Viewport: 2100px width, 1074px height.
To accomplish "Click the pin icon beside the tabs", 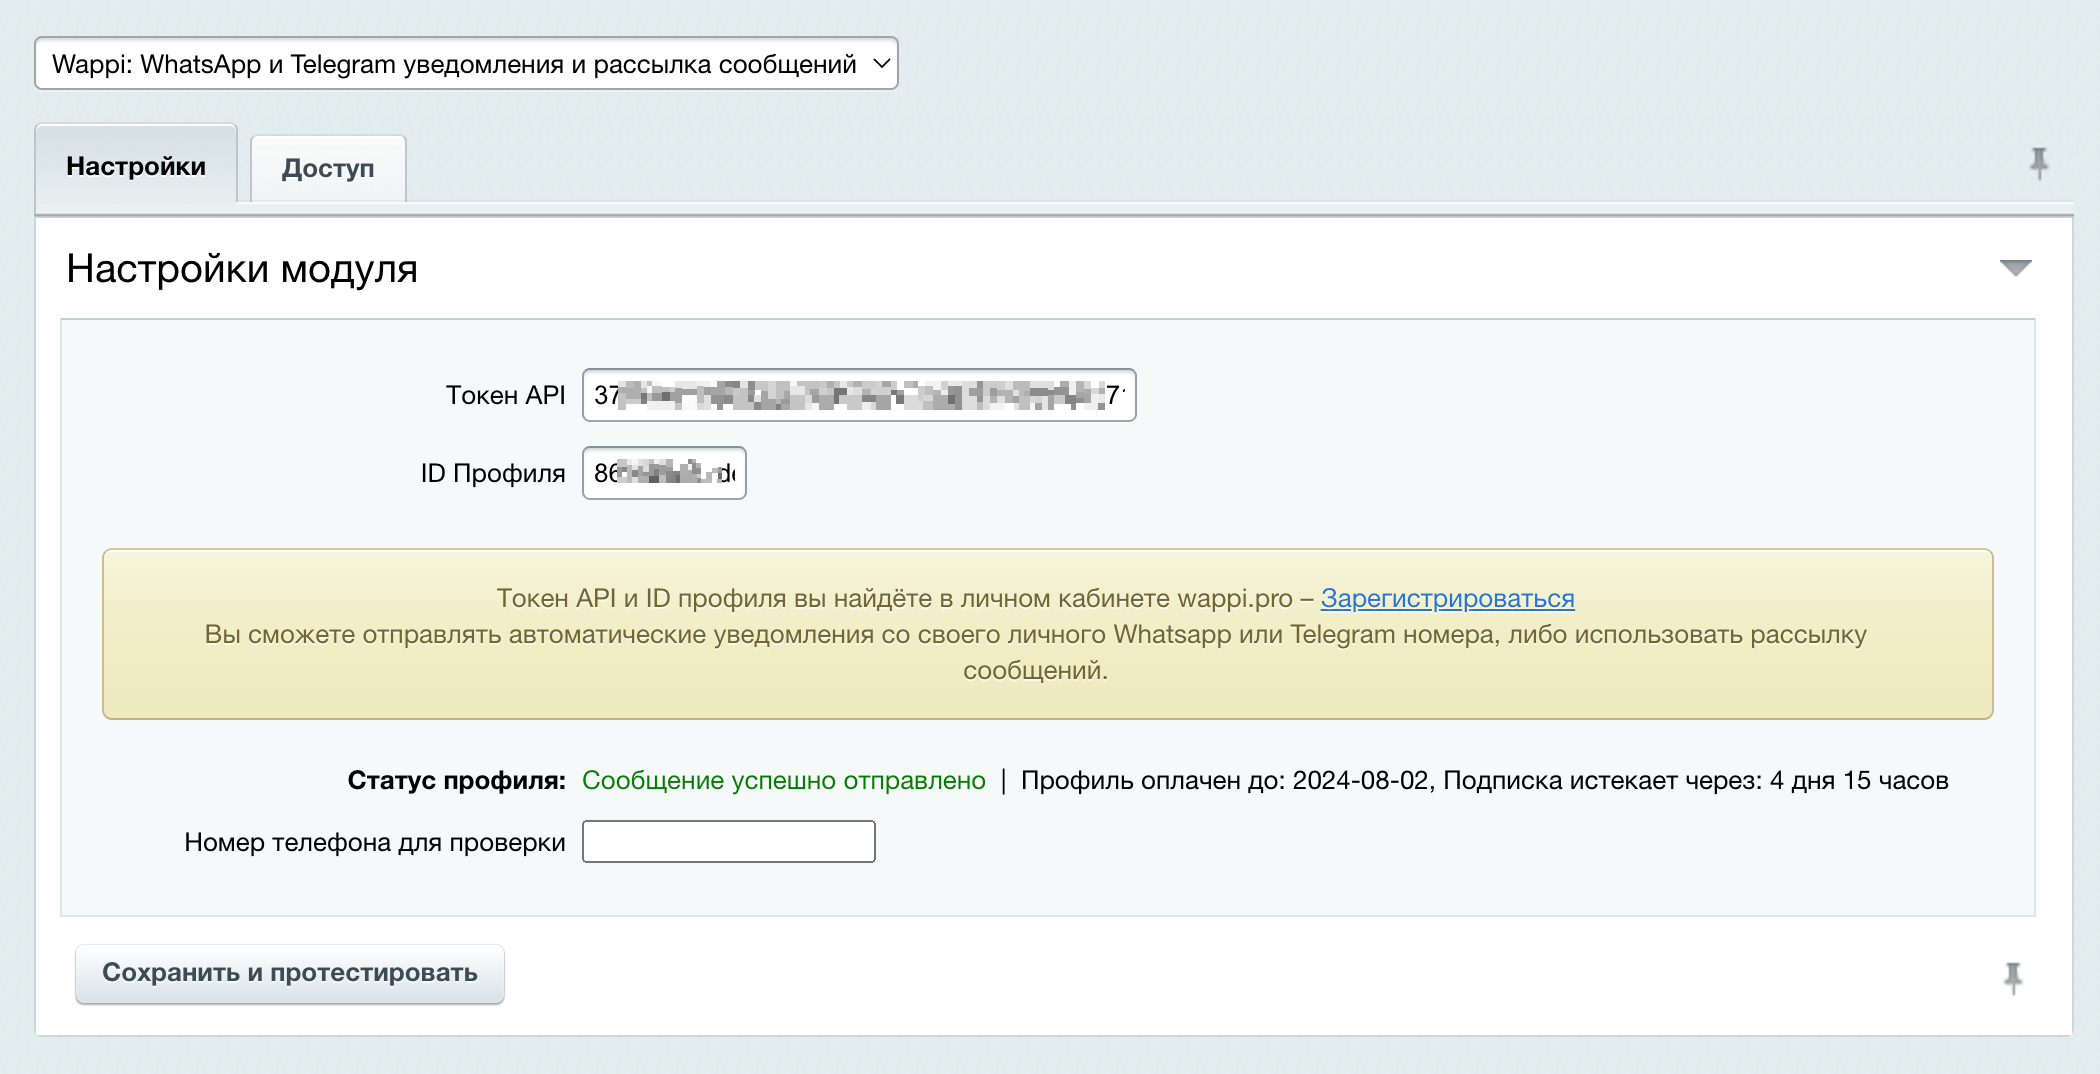I will tap(2039, 163).
